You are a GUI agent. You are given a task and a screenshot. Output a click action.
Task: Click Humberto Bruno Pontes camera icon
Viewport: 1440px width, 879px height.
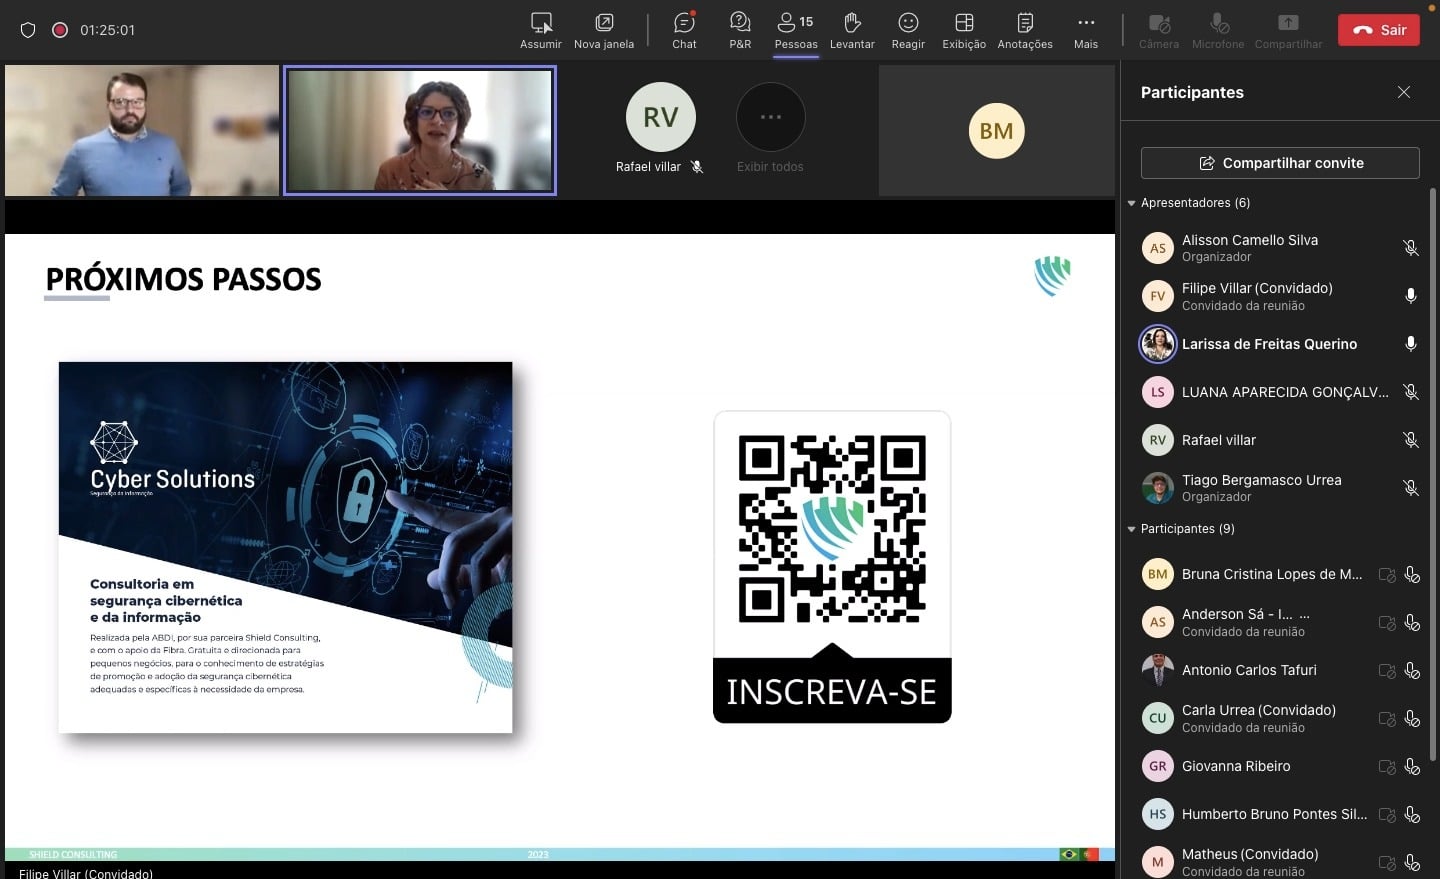click(1387, 814)
